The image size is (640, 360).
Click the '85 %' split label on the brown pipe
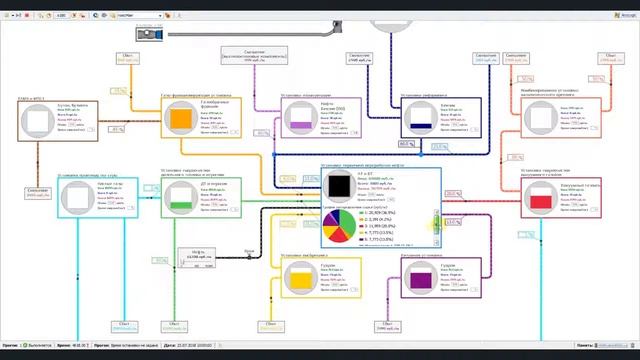(x=117, y=129)
